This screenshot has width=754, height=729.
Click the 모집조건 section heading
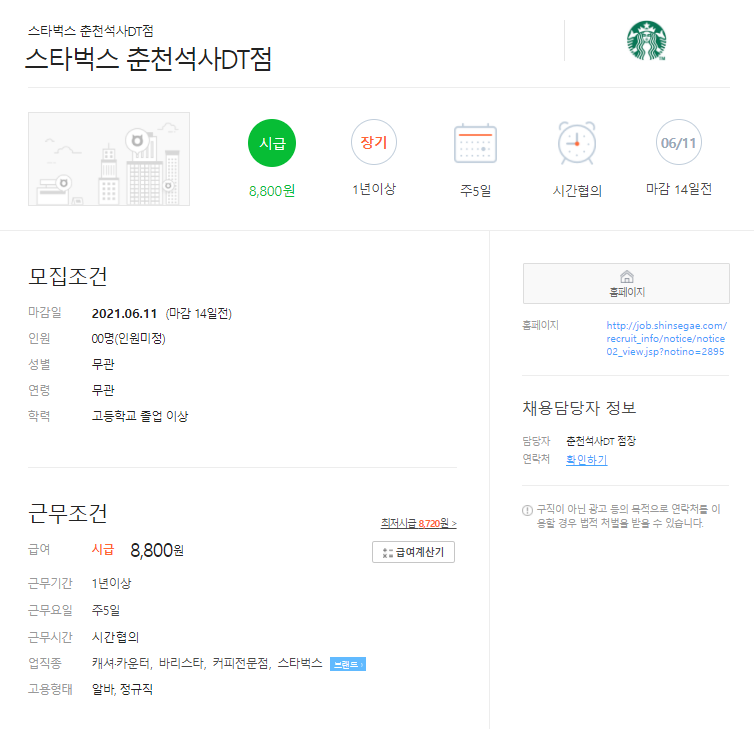pyautogui.click(x=67, y=277)
